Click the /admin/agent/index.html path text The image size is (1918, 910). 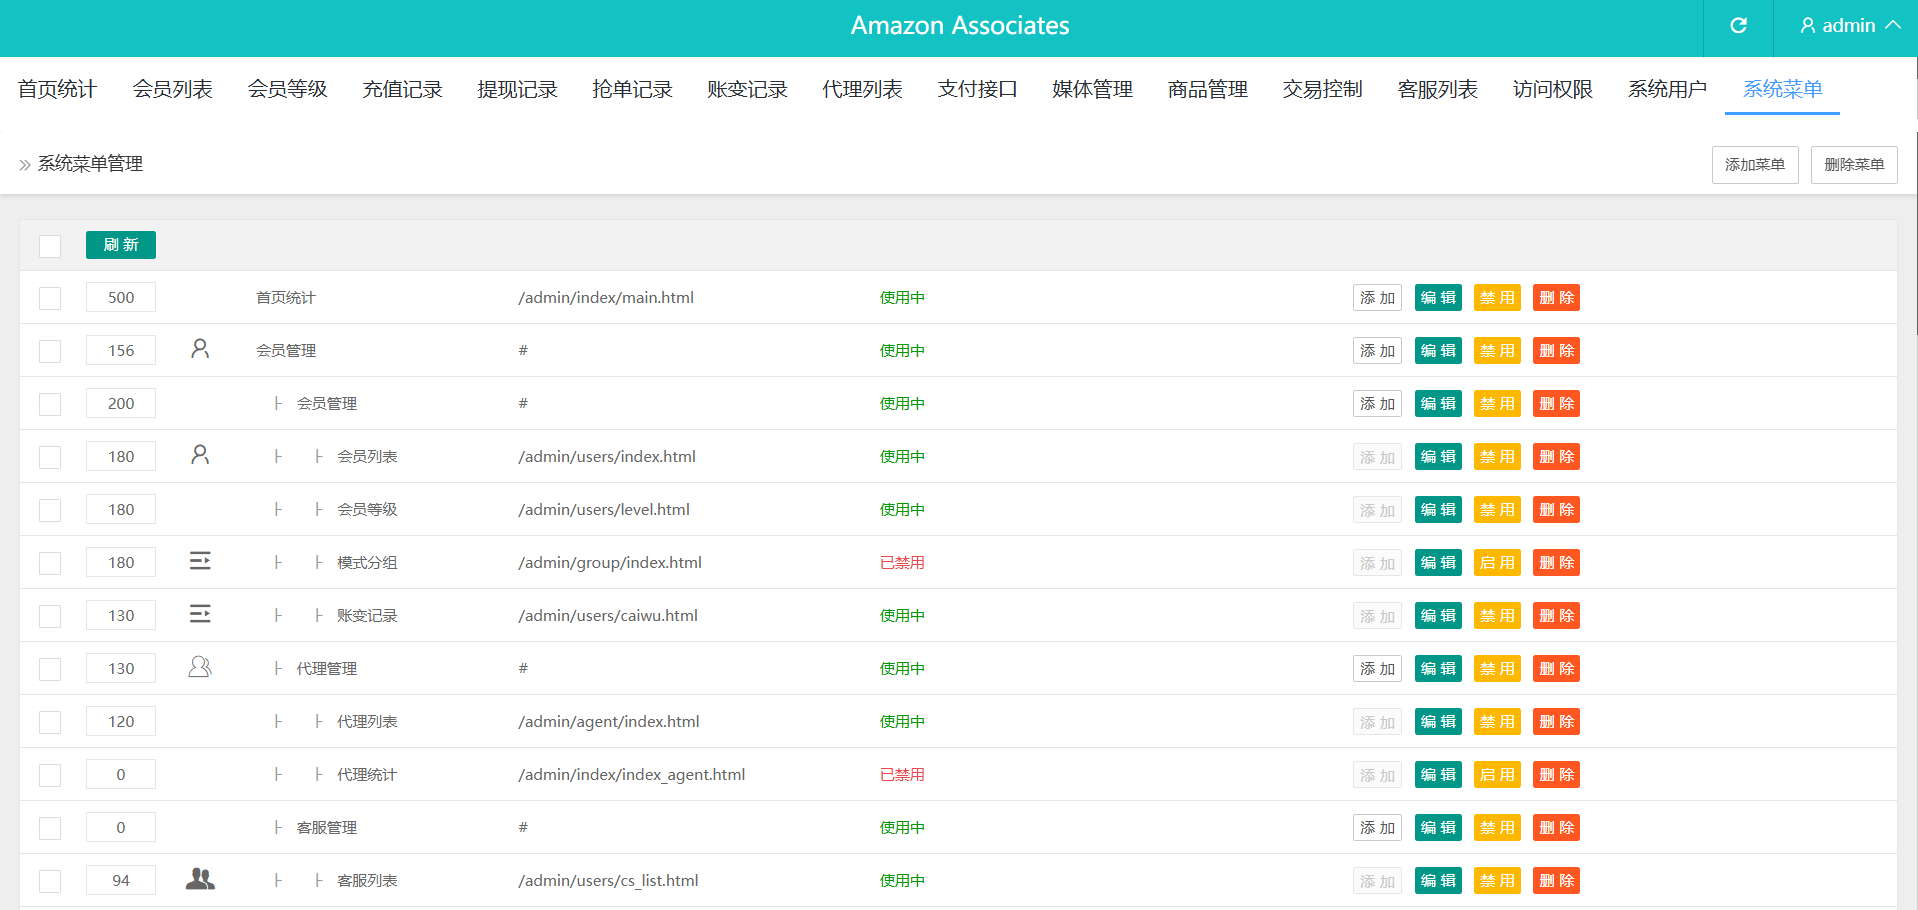[609, 722]
